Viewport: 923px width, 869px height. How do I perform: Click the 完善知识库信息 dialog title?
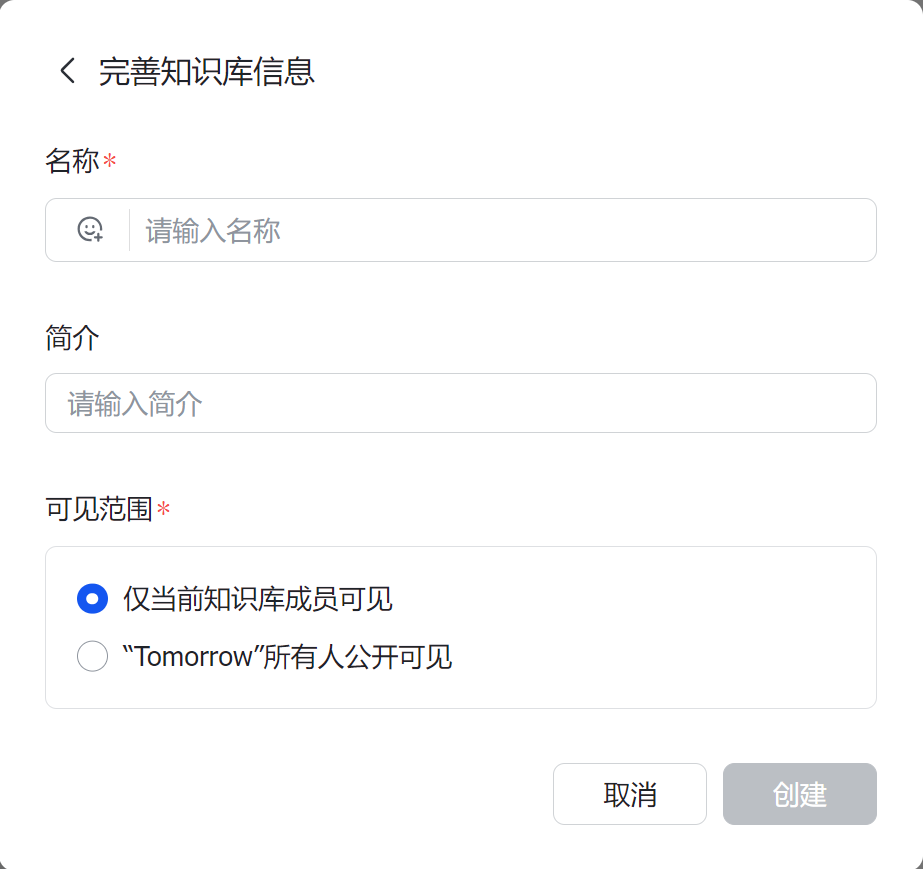pos(207,72)
